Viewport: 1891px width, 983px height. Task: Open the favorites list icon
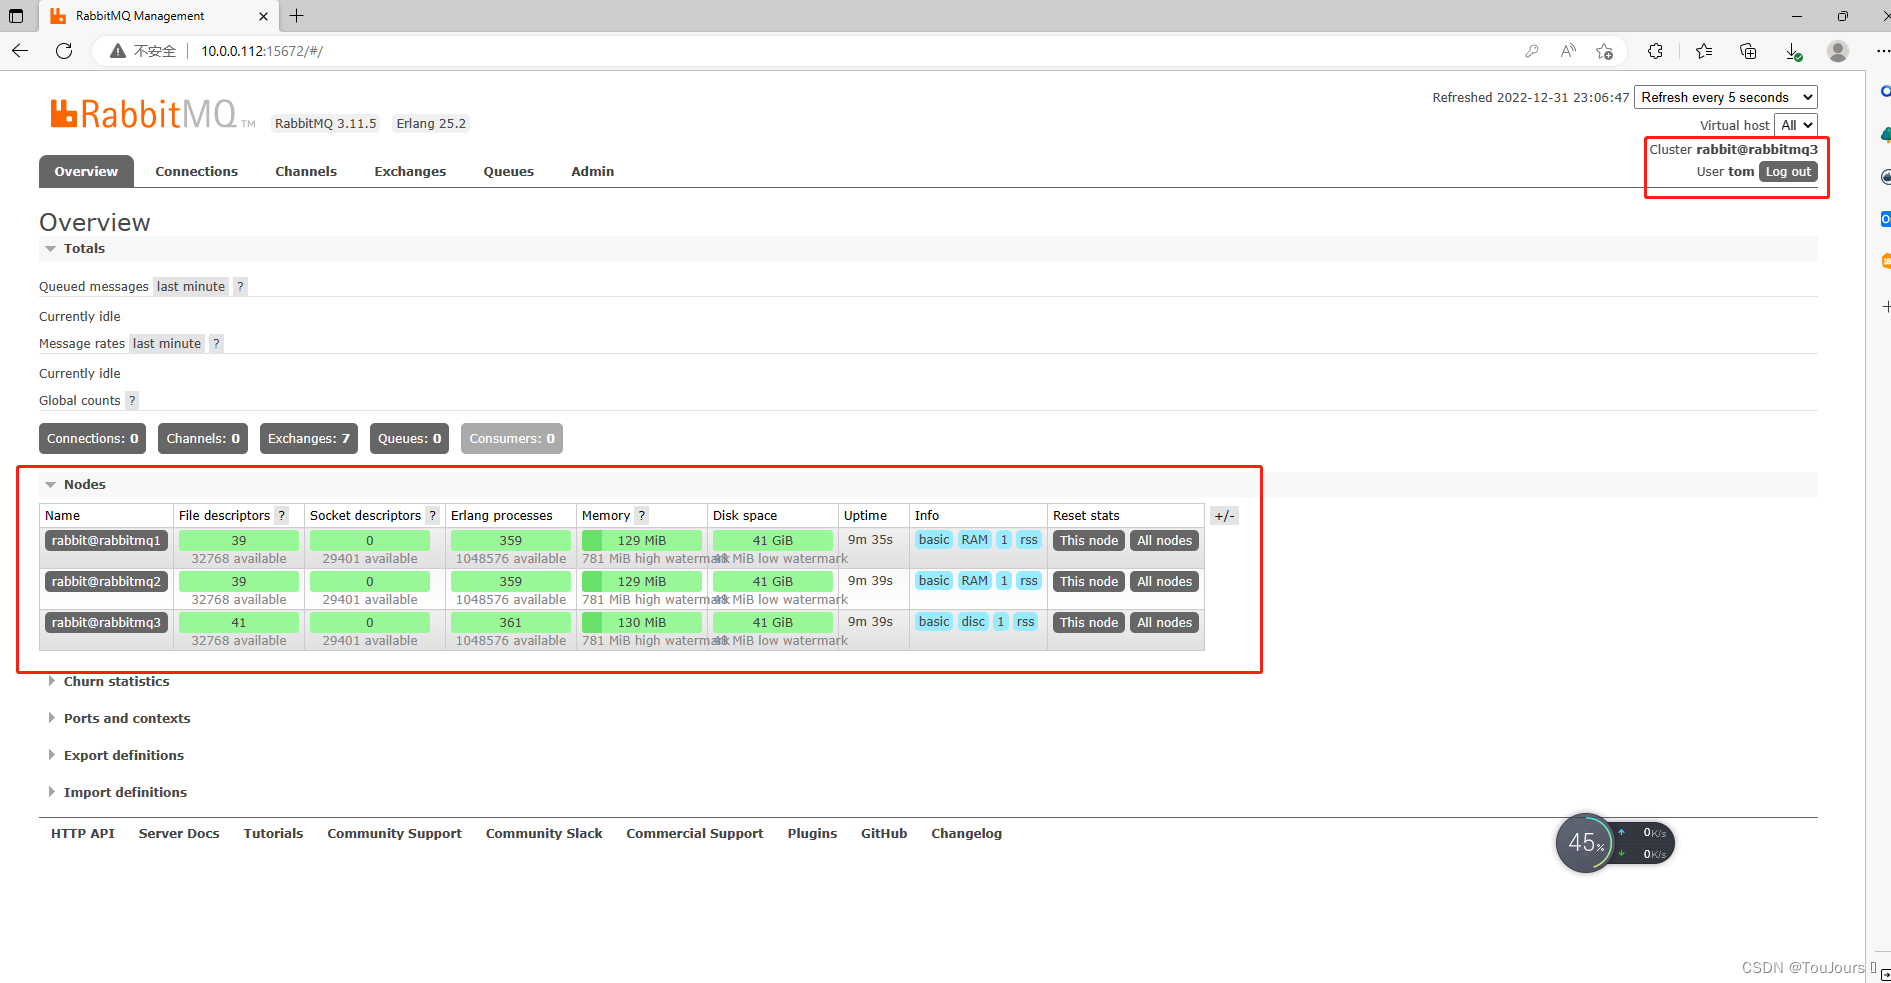[1704, 51]
